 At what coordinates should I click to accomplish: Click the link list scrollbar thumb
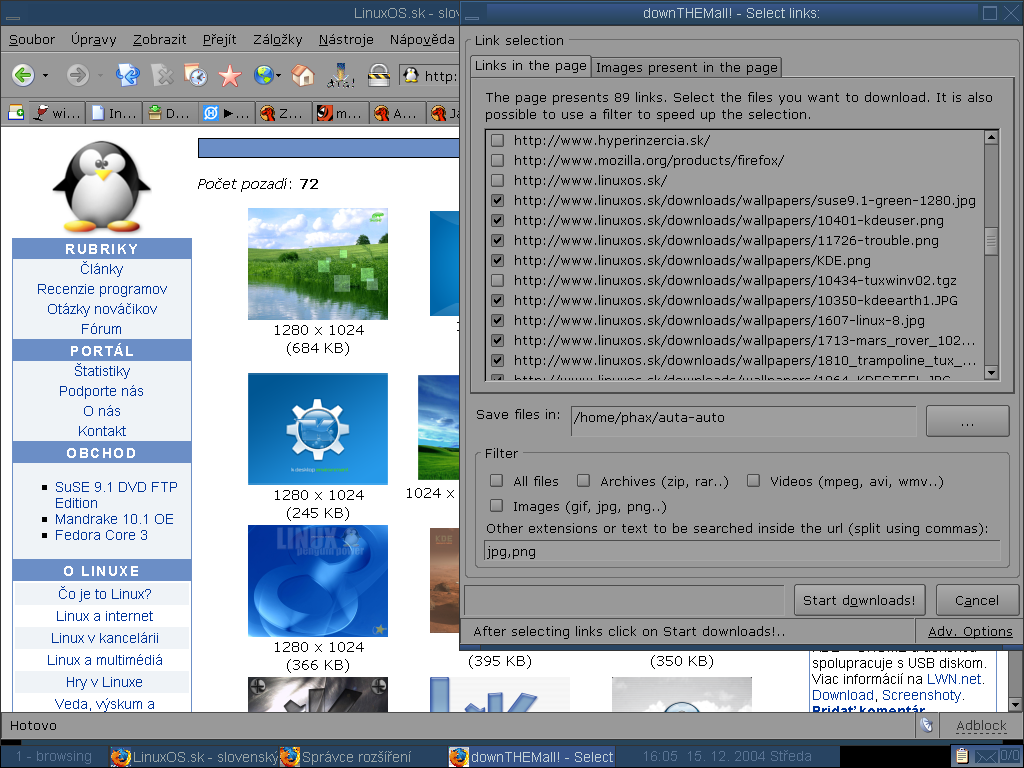pyautogui.click(x=991, y=241)
